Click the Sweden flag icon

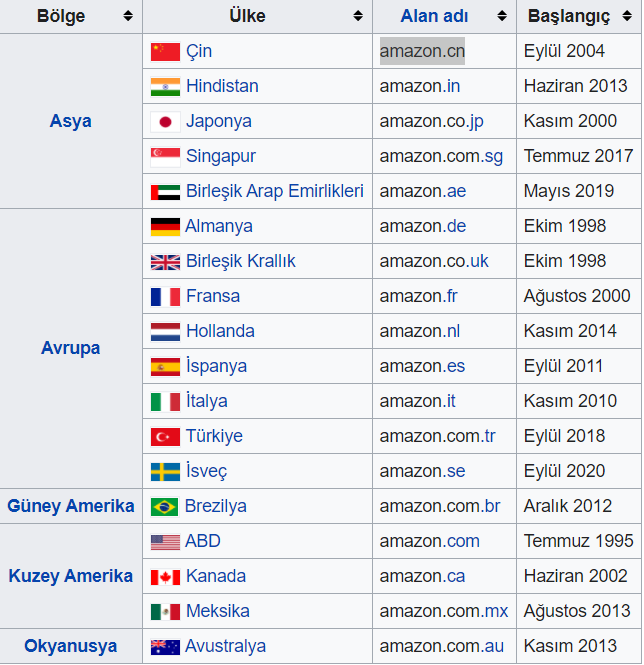(165, 472)
